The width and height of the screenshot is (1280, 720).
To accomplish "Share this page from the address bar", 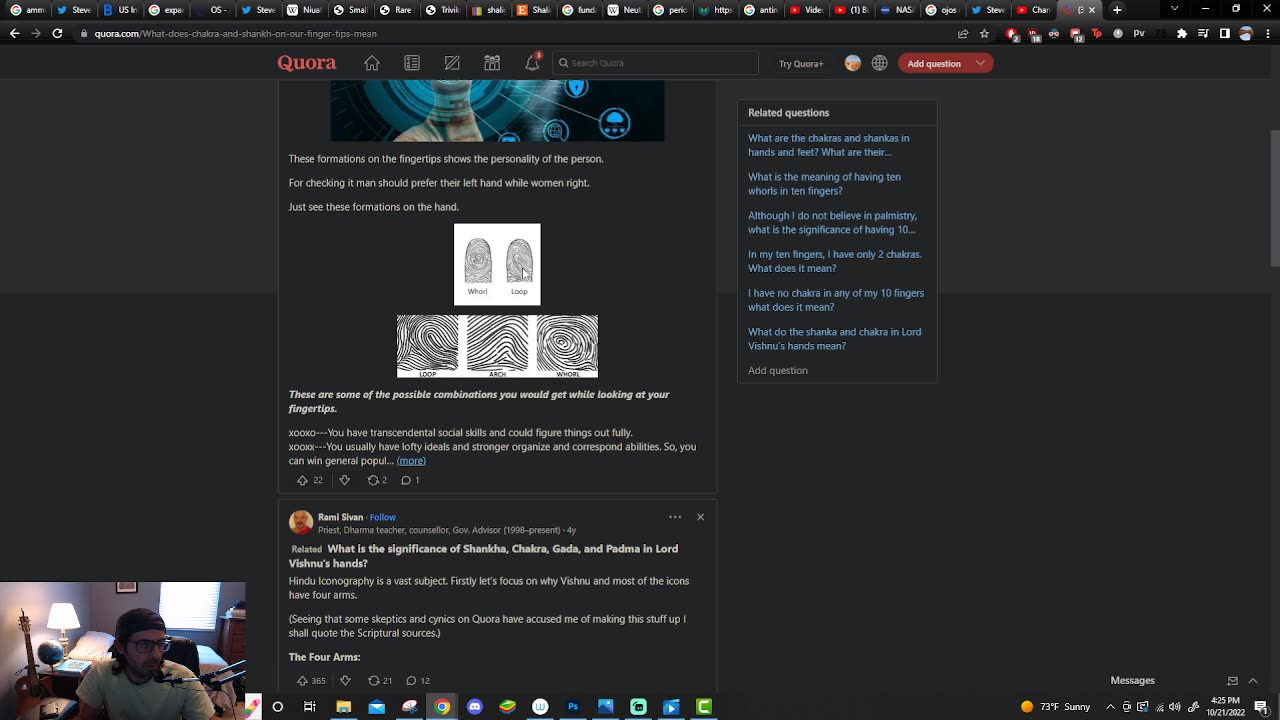I will (x=963, y=33).
